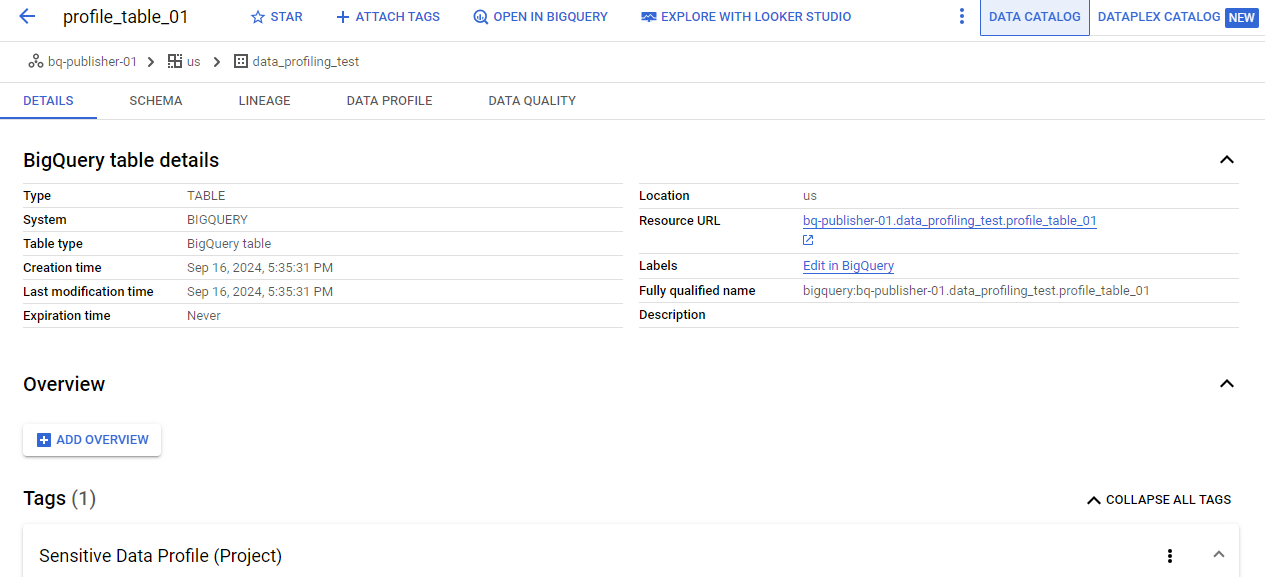
Task: Click the BigQuery table details heading
Action: [x=121, y=160]
